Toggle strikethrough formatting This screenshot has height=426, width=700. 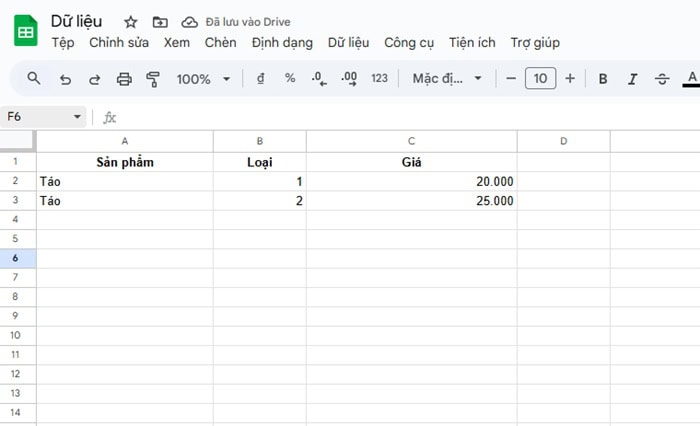click(x=662, y=78)
